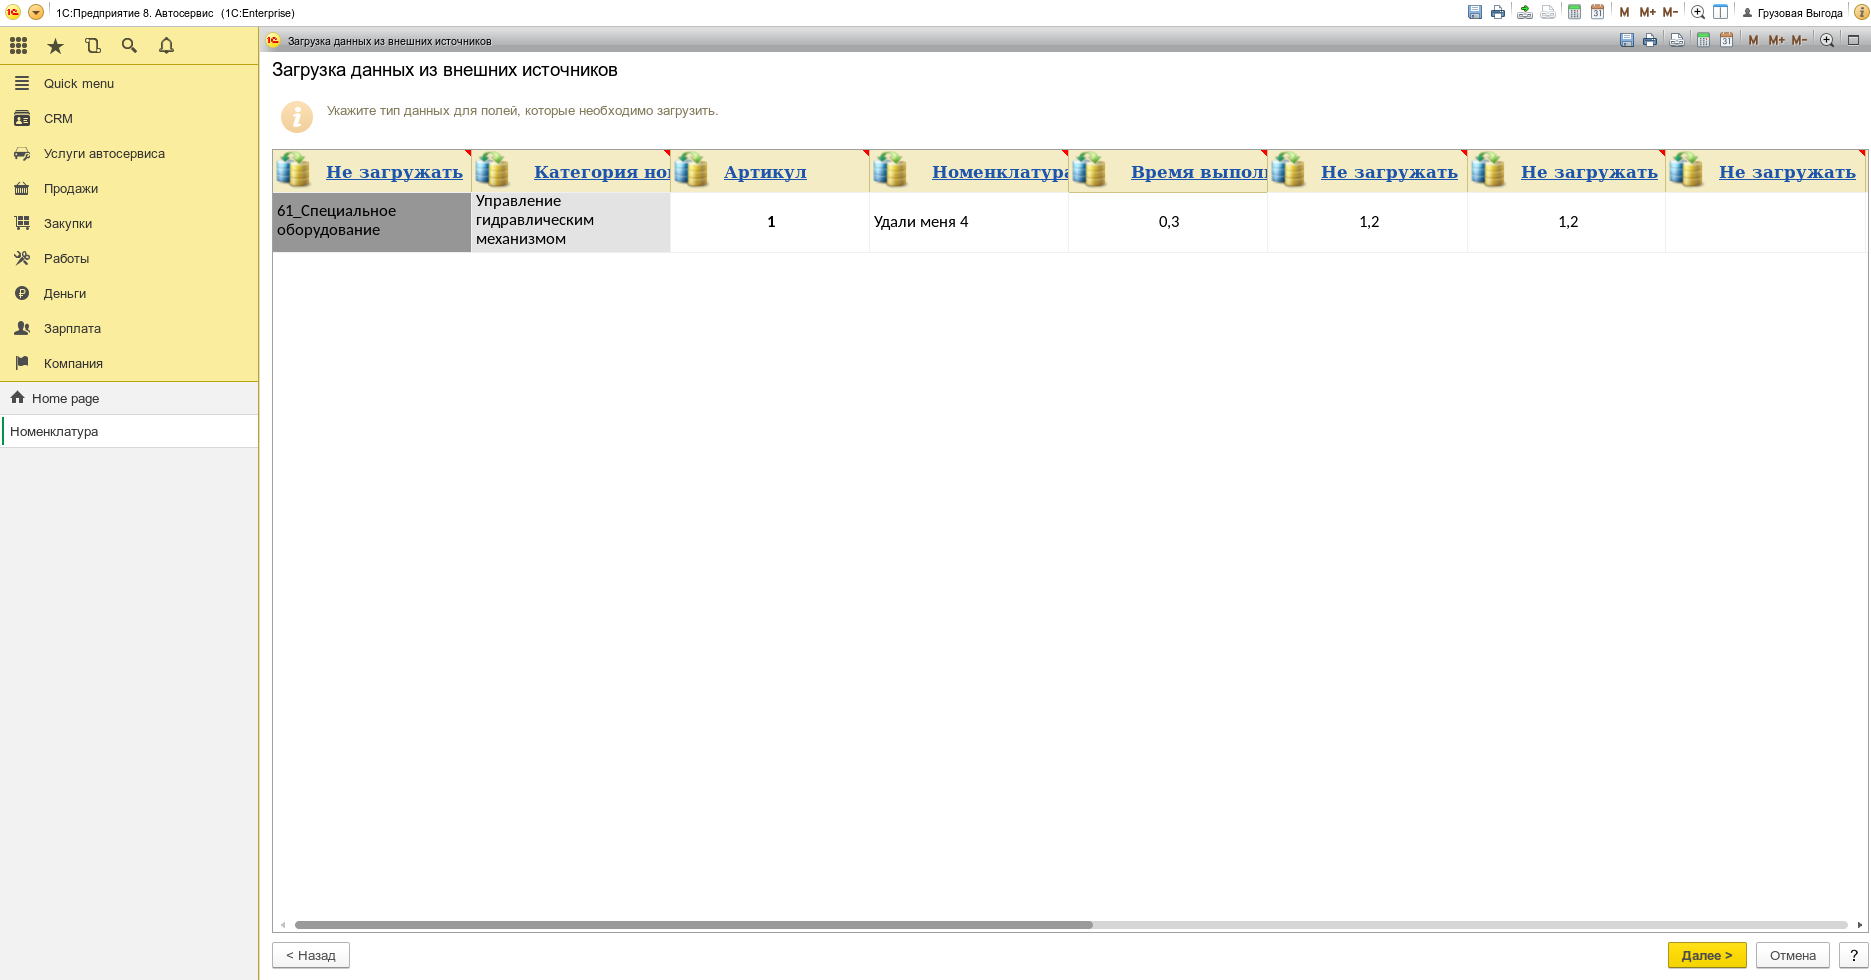
Task: Open the History icon in sidebar toolbar
Action: (x=93, y=46)
